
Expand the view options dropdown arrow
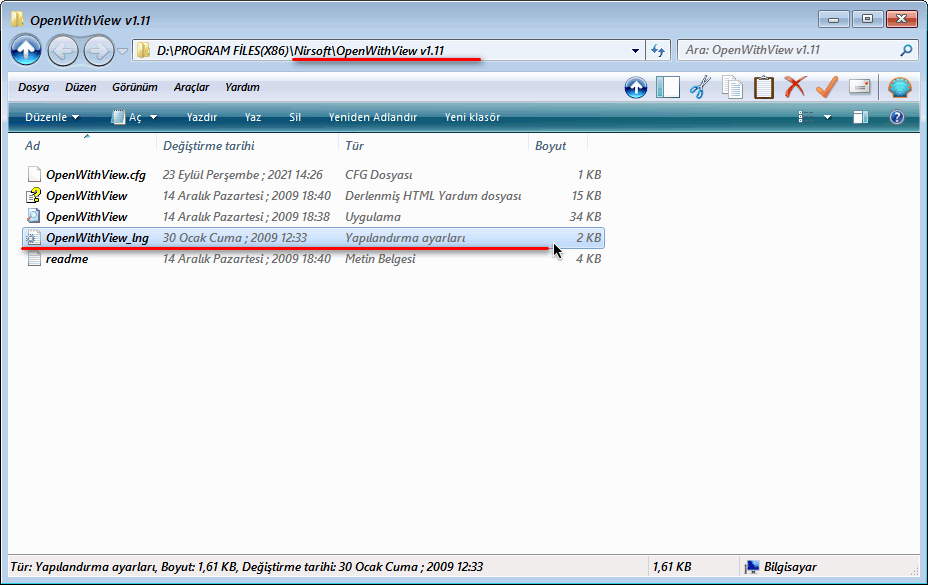tap(827, 117)
